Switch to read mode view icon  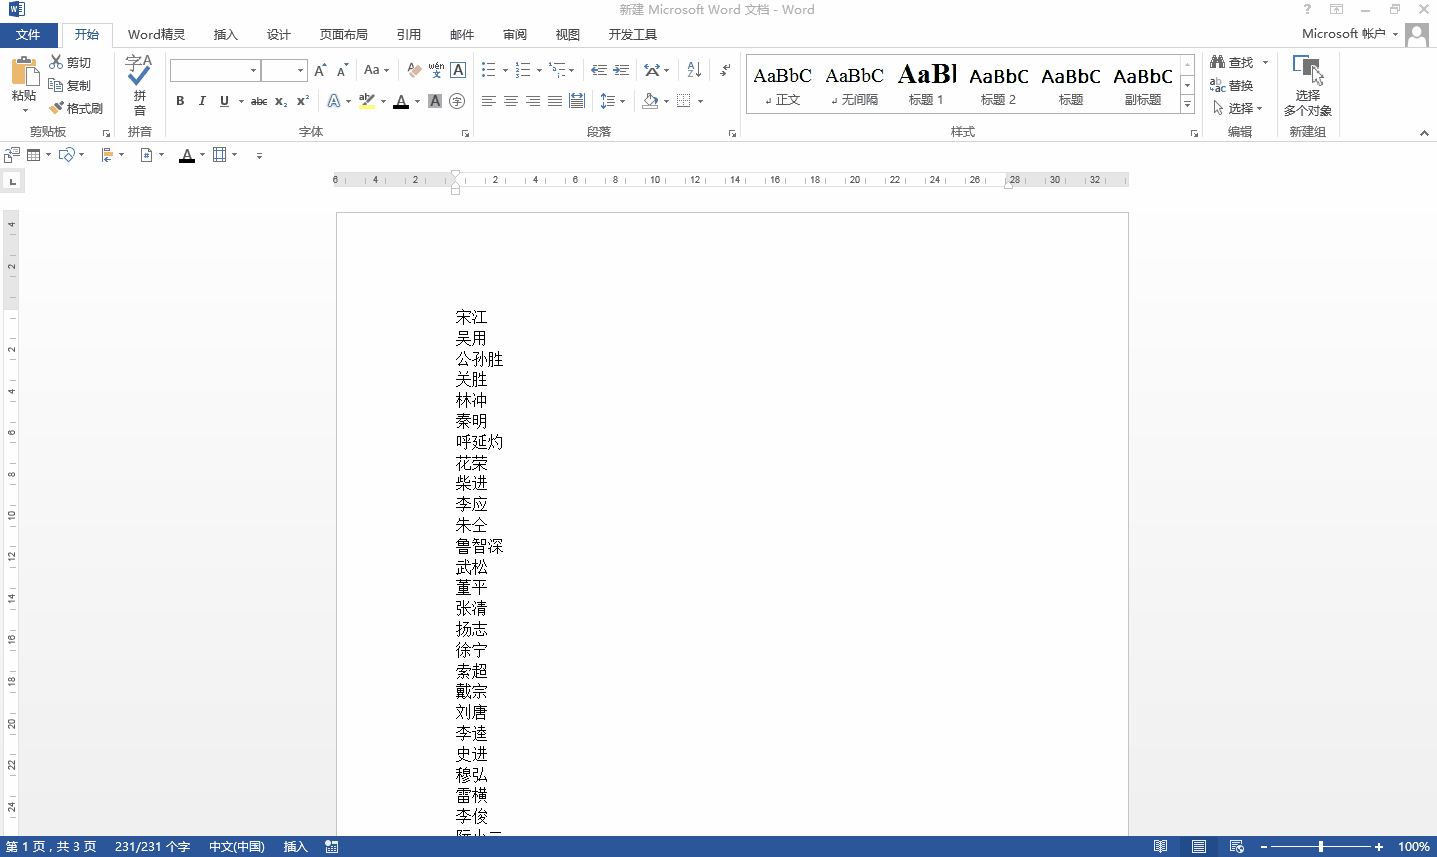pyautogui.click(x=1160, y=847)
